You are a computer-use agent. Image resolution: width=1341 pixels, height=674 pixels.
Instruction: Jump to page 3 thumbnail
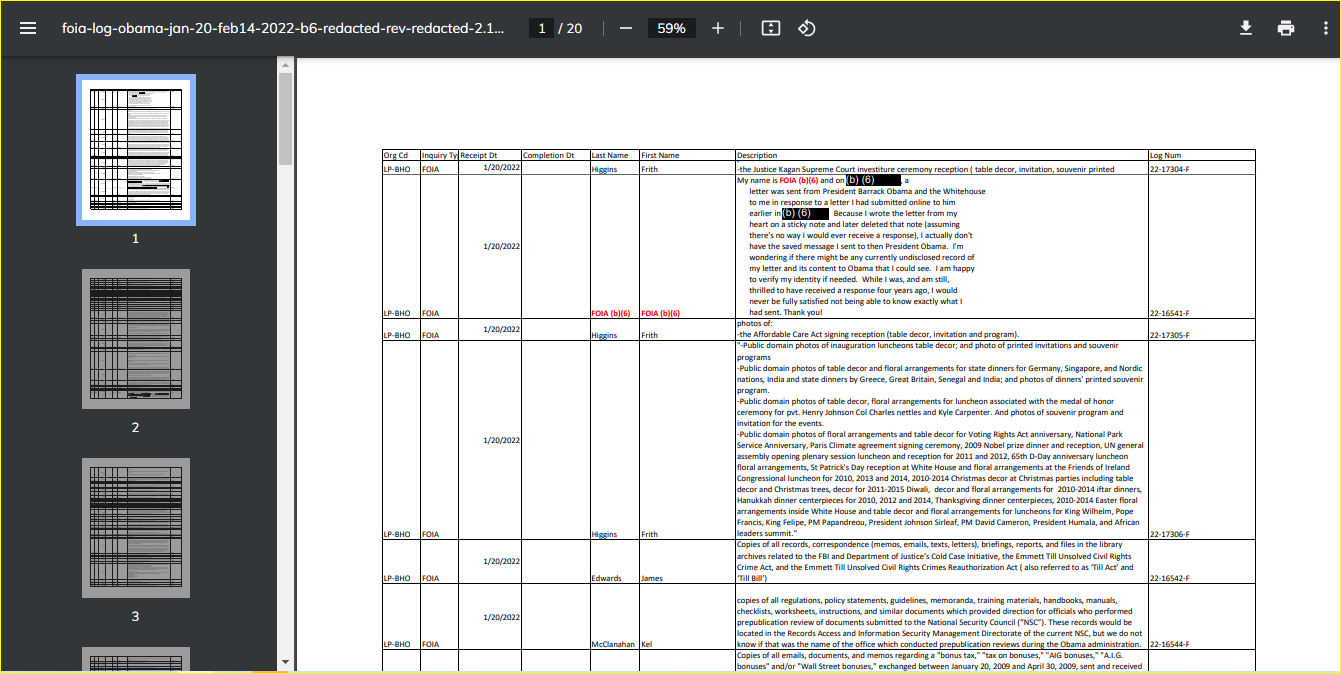click(x=135, y=528)
